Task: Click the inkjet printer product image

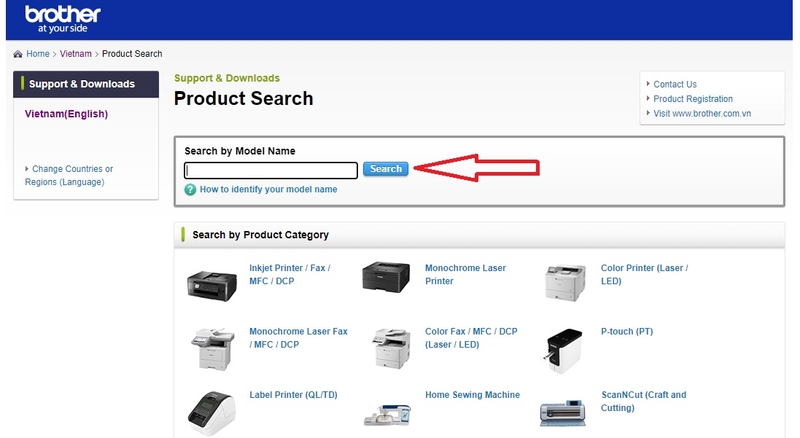Action: coord(212,285)
